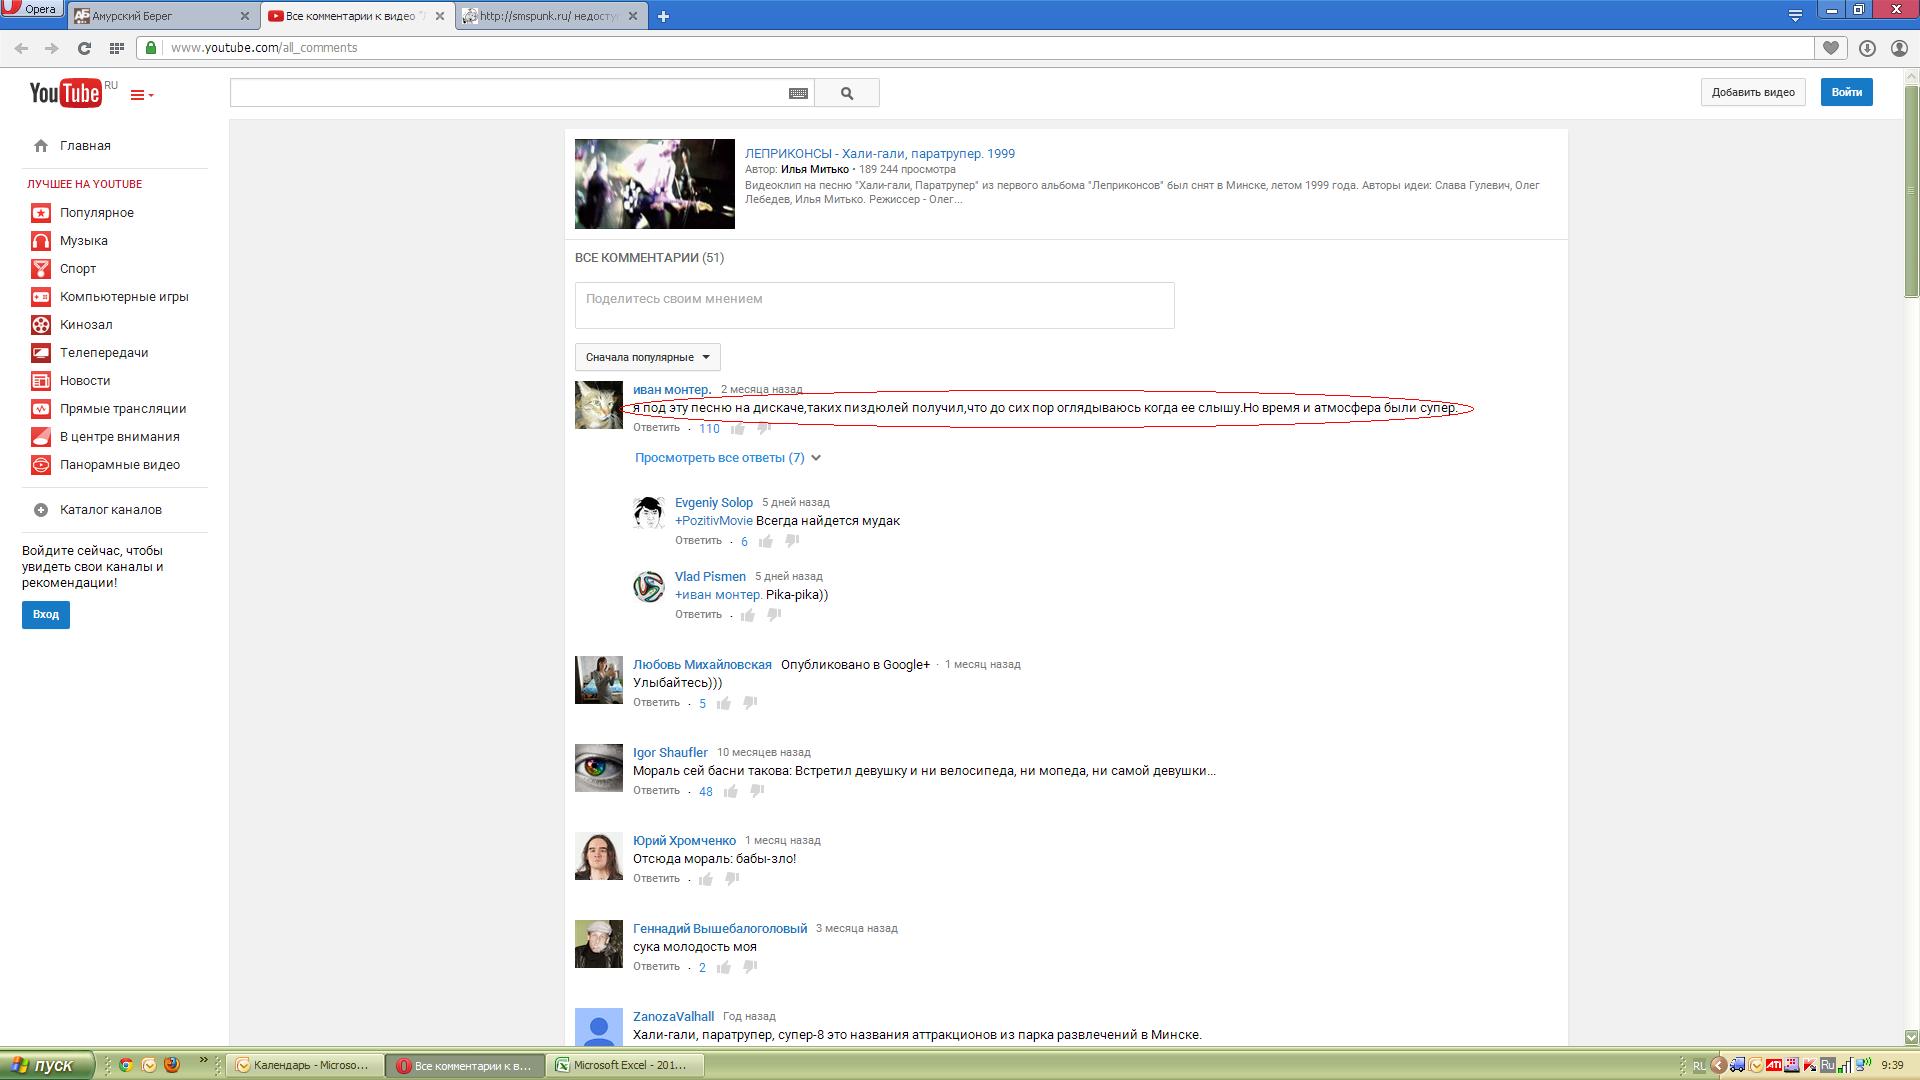Expand Просмотреть все ответы (7)
The width and height of the screenshot is (1920, 1080).
(x=727, y=458)
